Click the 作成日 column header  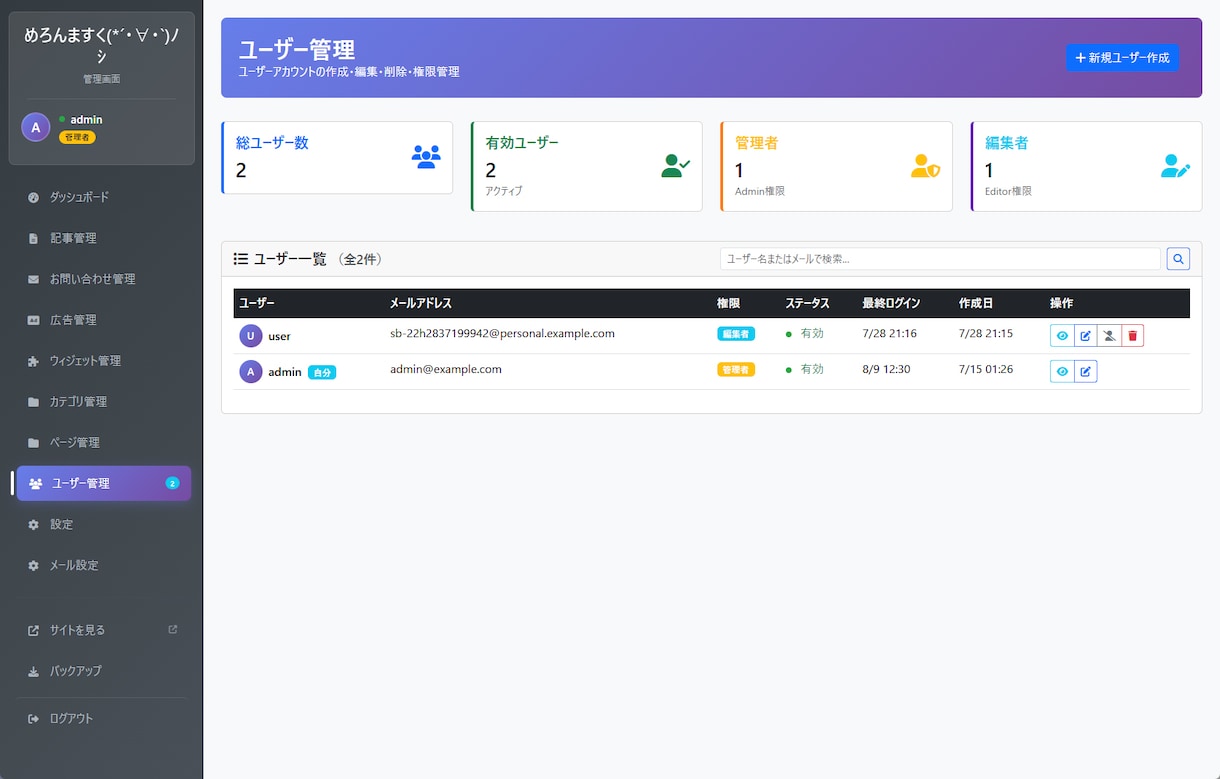point(976,303)
